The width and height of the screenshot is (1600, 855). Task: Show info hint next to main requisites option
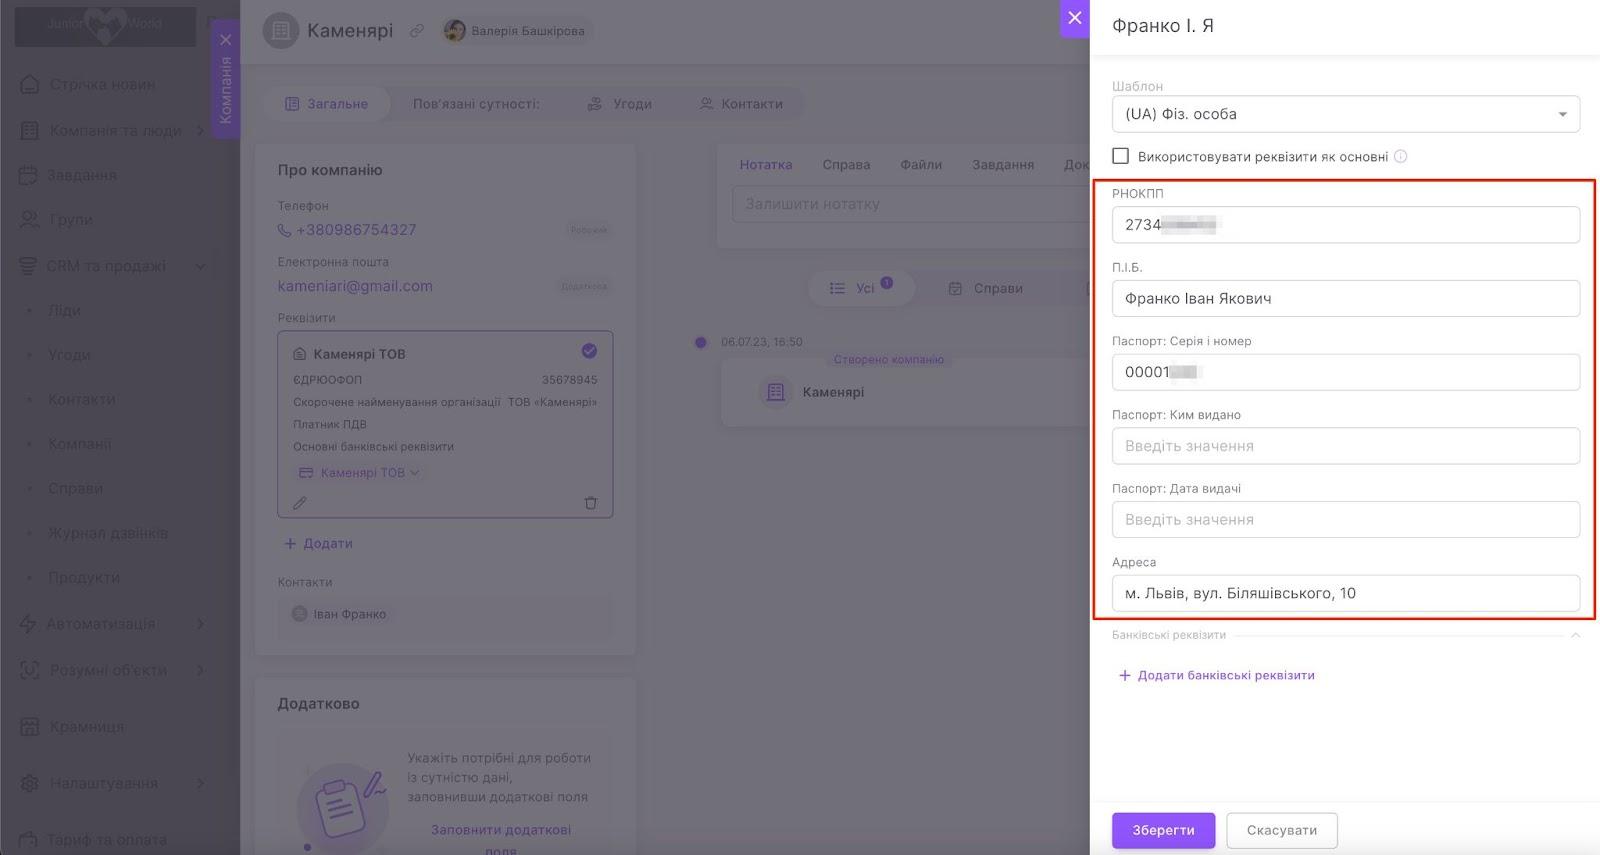point(1401,156)
